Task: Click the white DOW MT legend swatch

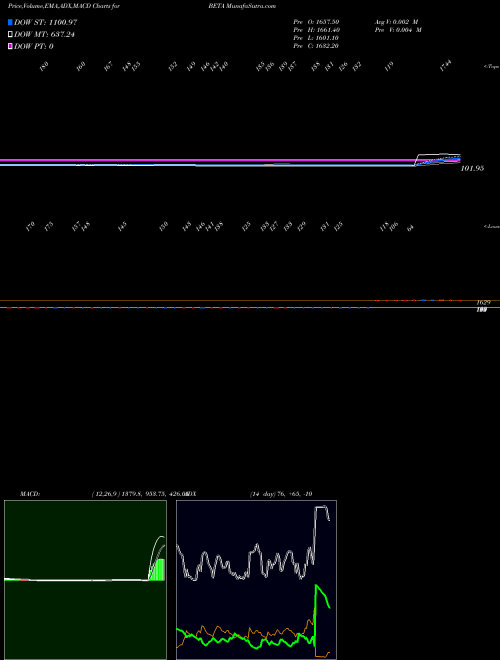Action: click(10, 35)
